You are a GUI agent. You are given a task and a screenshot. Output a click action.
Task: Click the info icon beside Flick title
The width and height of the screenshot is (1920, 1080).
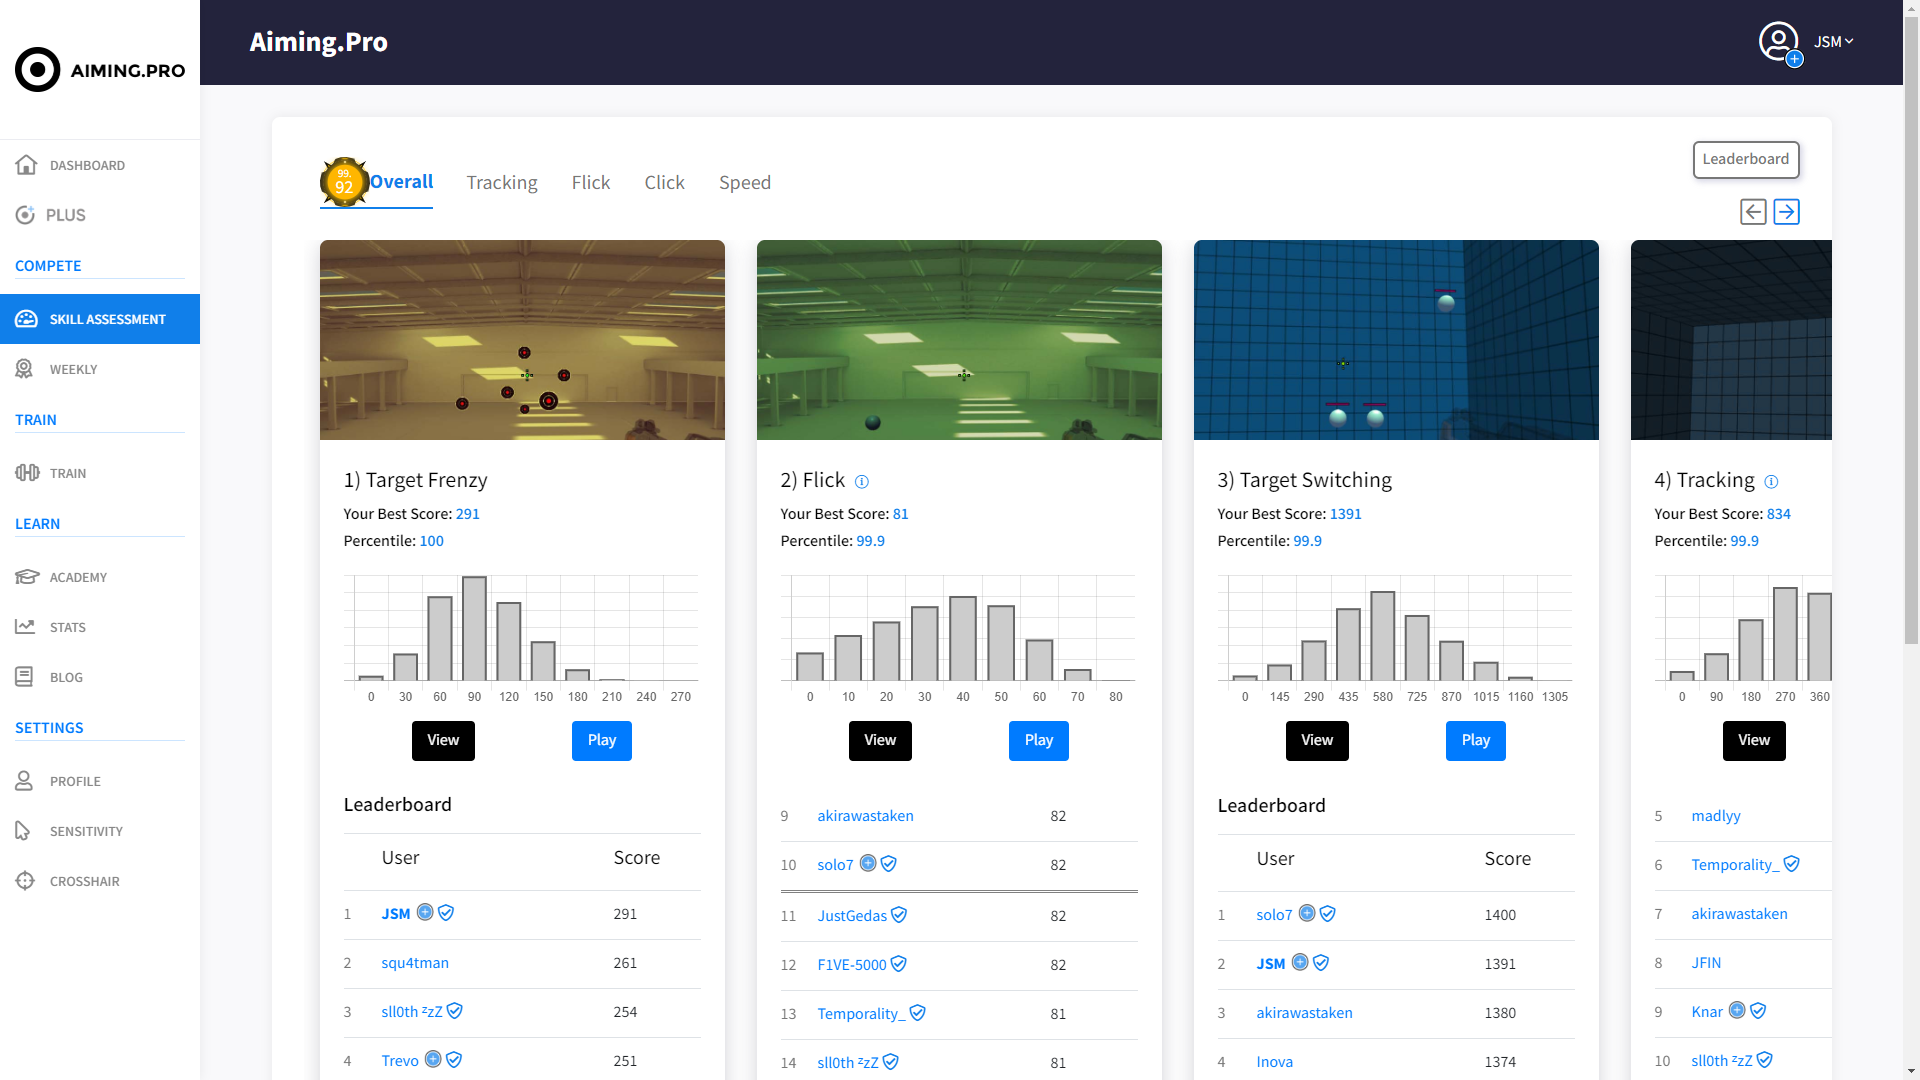click(x=862, y=482)
